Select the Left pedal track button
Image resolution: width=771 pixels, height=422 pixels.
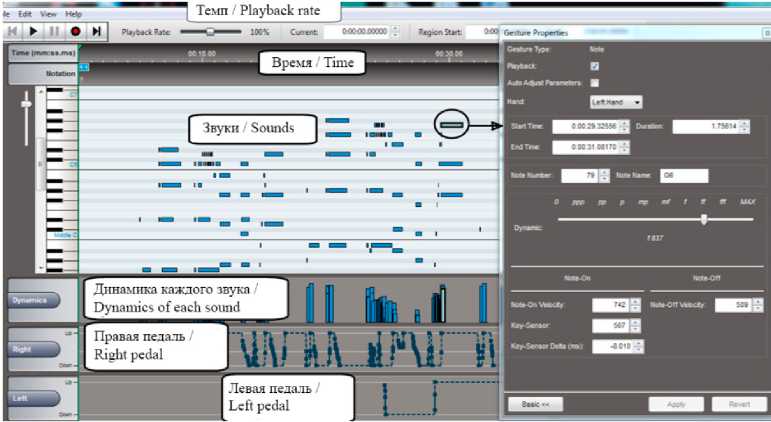click(35, 398)
